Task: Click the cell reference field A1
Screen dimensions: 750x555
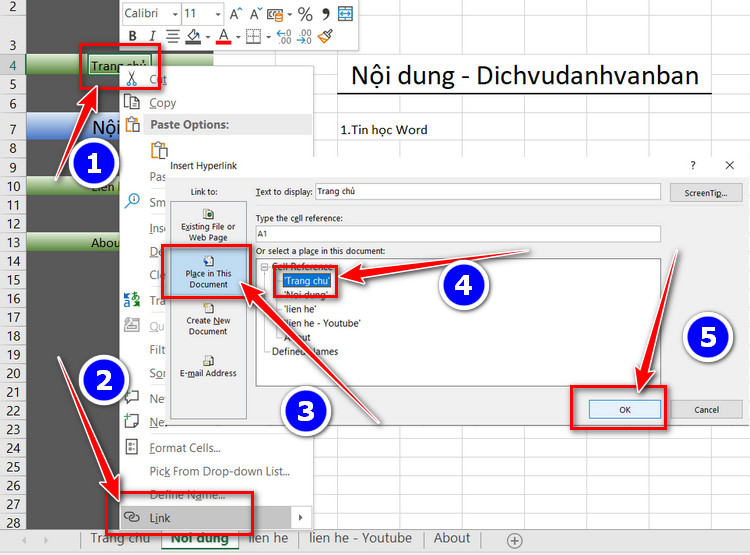Action: pos(458,234)
